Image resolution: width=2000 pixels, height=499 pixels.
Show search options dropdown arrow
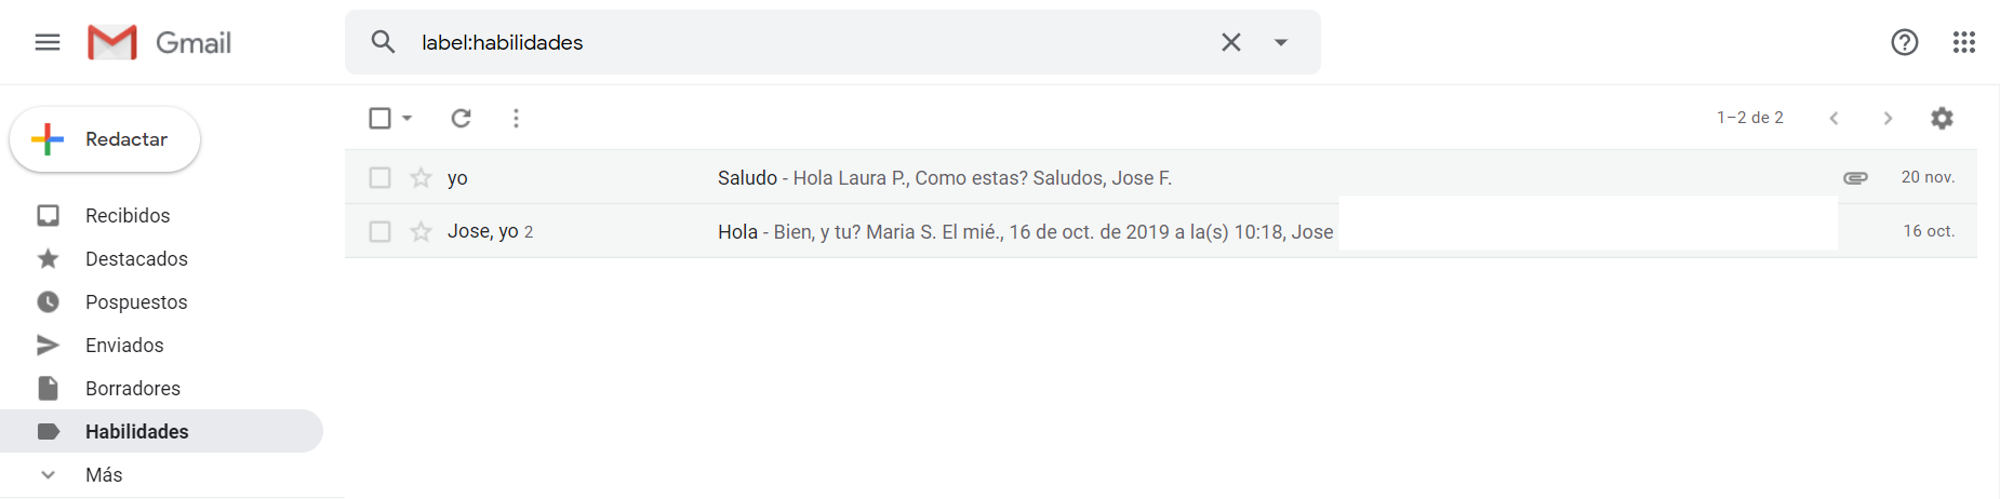coord(1281,42)
